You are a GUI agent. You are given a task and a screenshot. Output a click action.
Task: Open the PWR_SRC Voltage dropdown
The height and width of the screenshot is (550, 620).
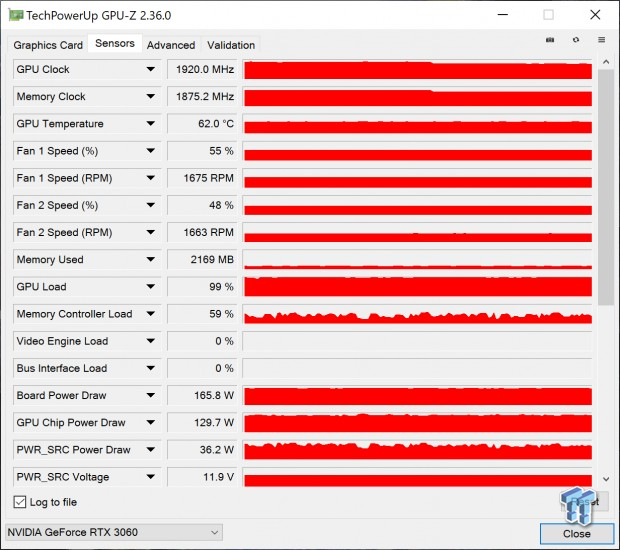[x=150, y=477]
